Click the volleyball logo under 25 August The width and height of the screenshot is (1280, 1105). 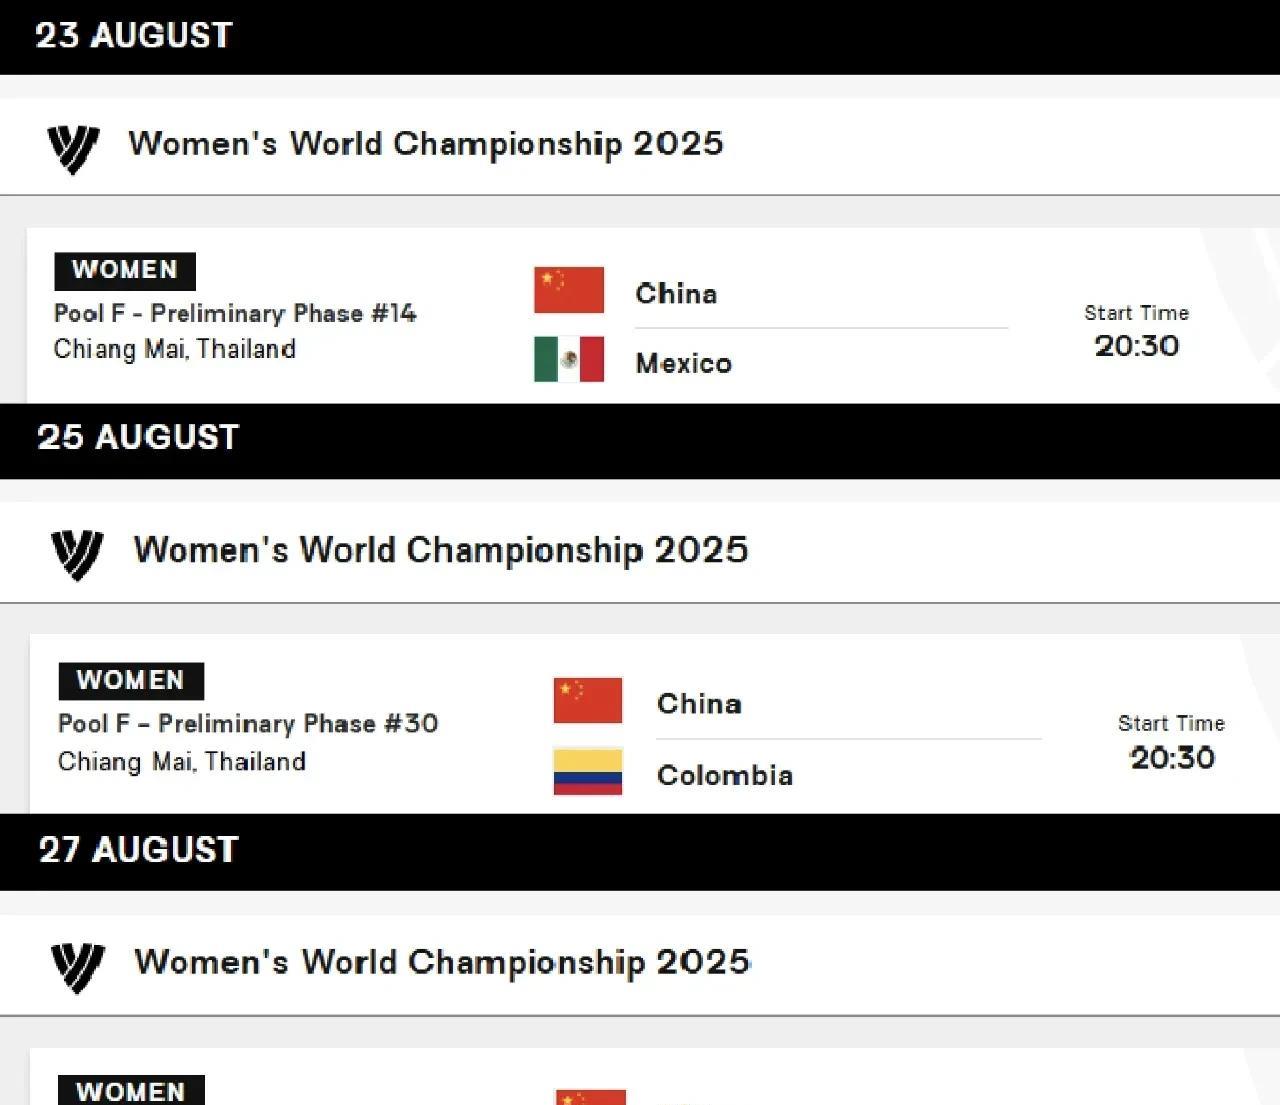(77, 554)
